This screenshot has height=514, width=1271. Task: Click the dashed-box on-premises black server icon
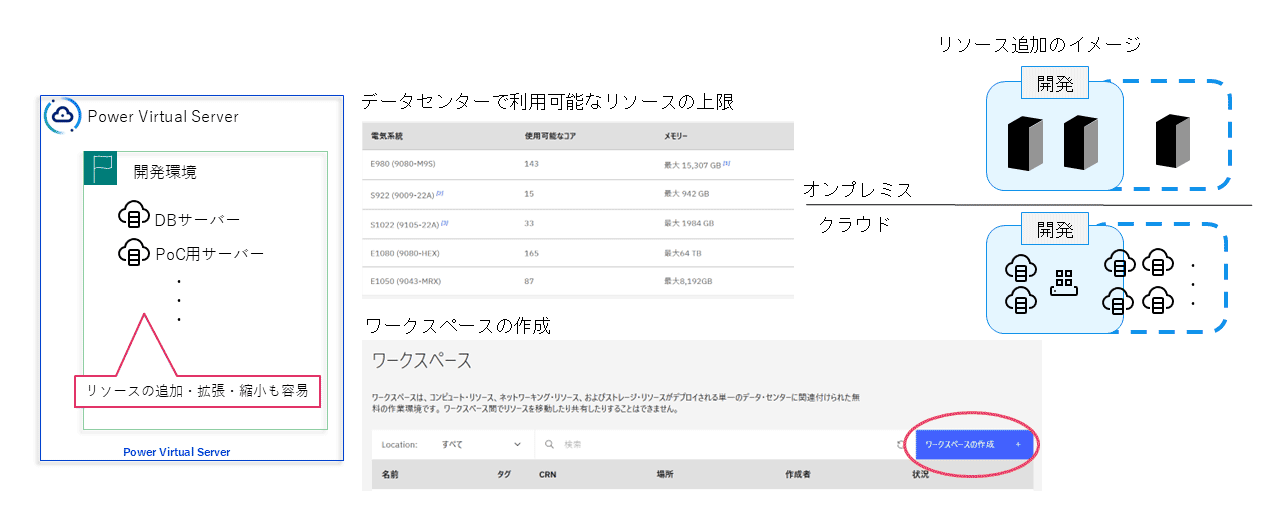coord(1172,141)
